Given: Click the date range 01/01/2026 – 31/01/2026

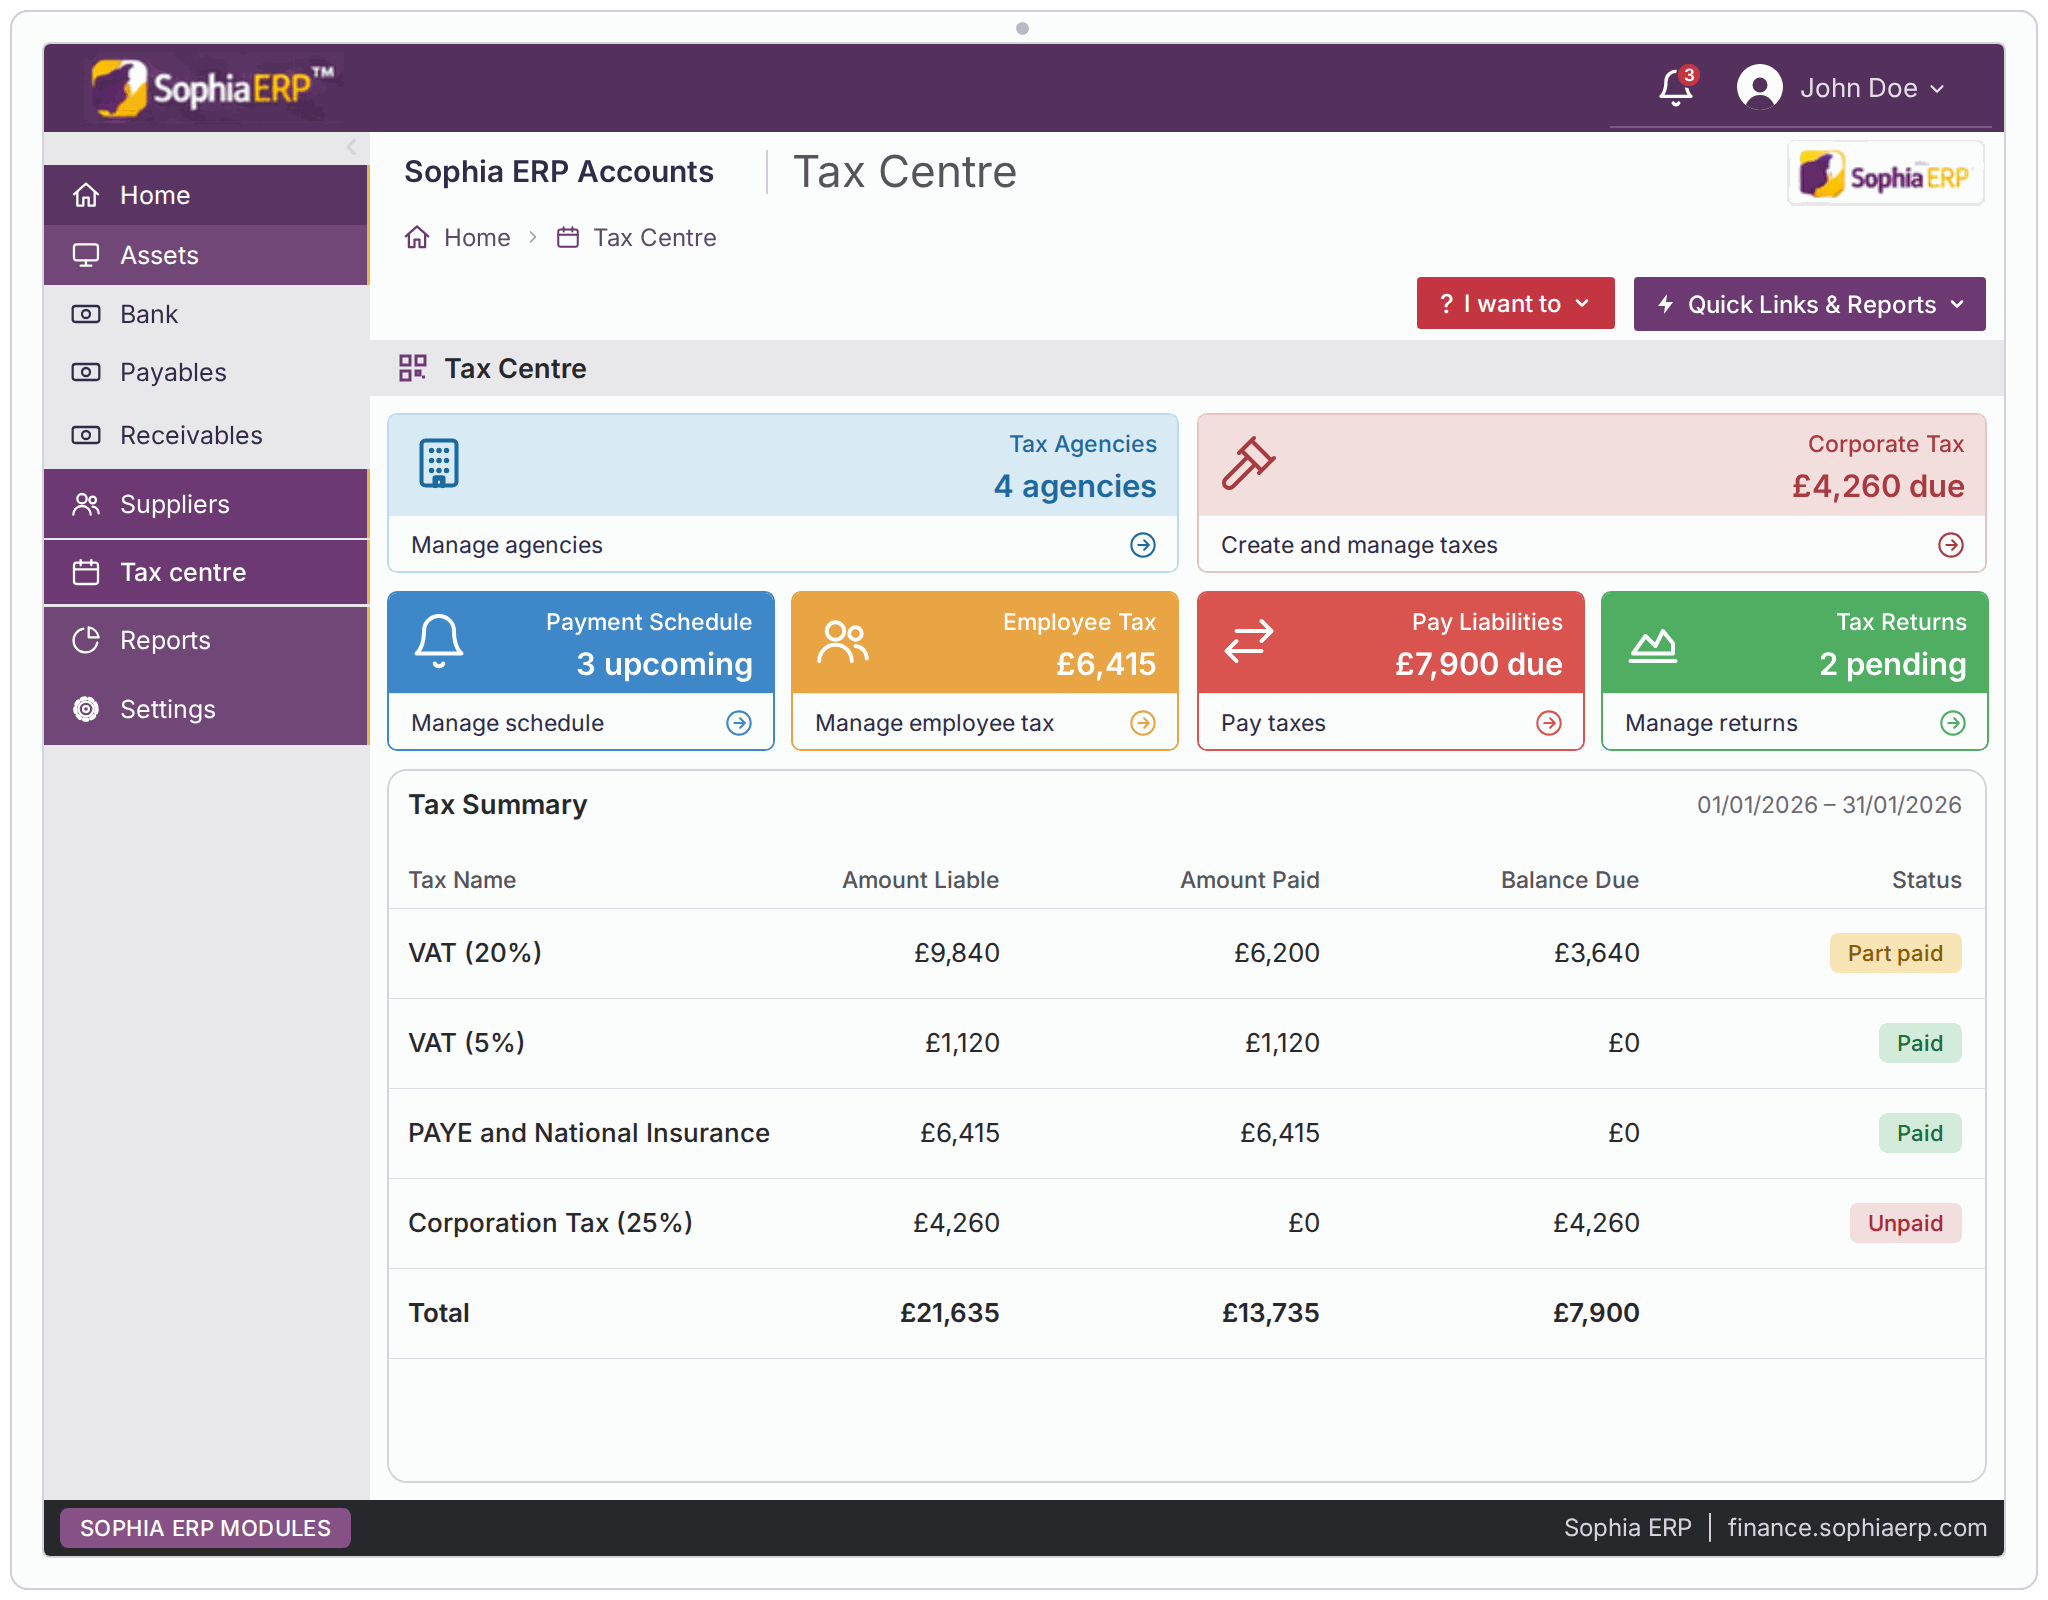Looking at the screenshot, I should 1829,805.
